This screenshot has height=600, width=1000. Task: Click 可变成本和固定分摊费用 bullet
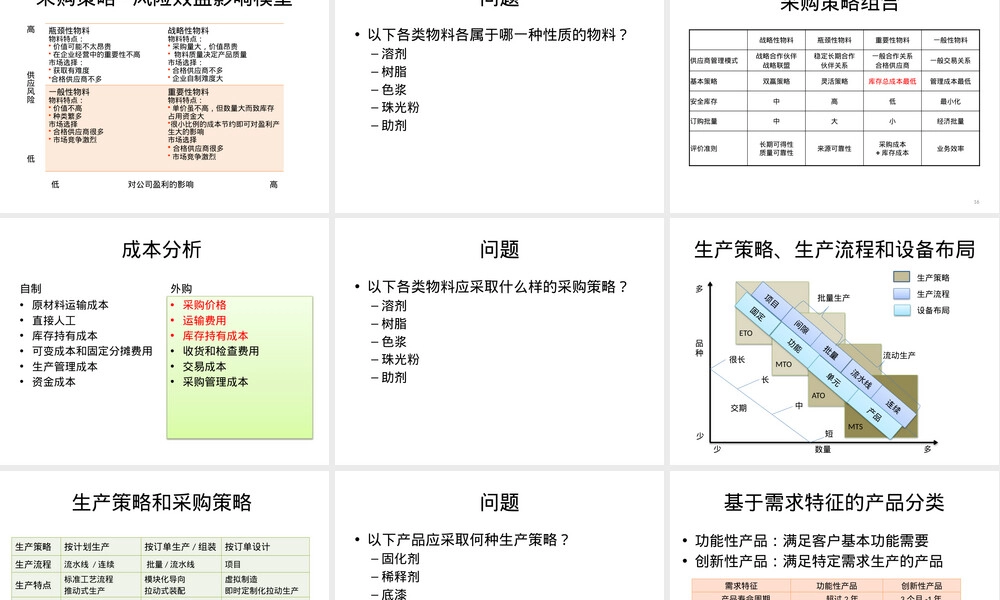click(92, 351)
